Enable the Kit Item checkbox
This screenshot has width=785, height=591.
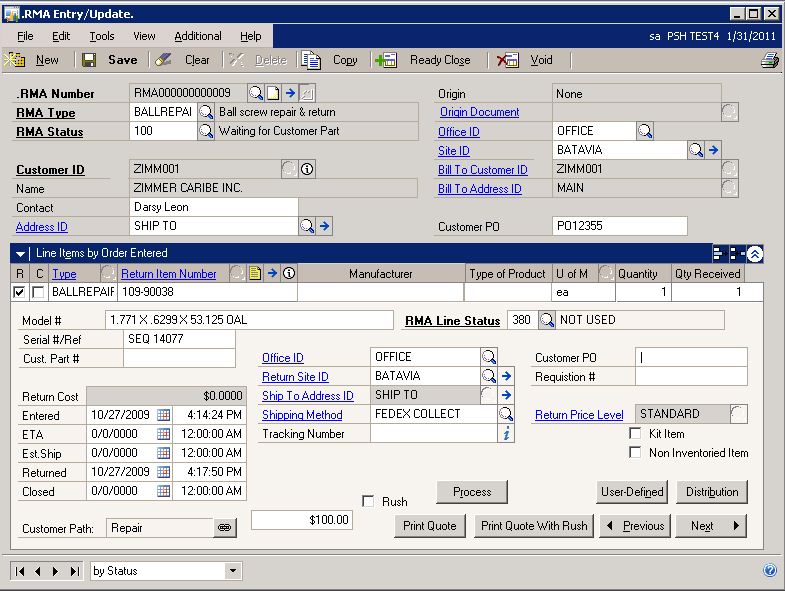click(x=635, y=433)
